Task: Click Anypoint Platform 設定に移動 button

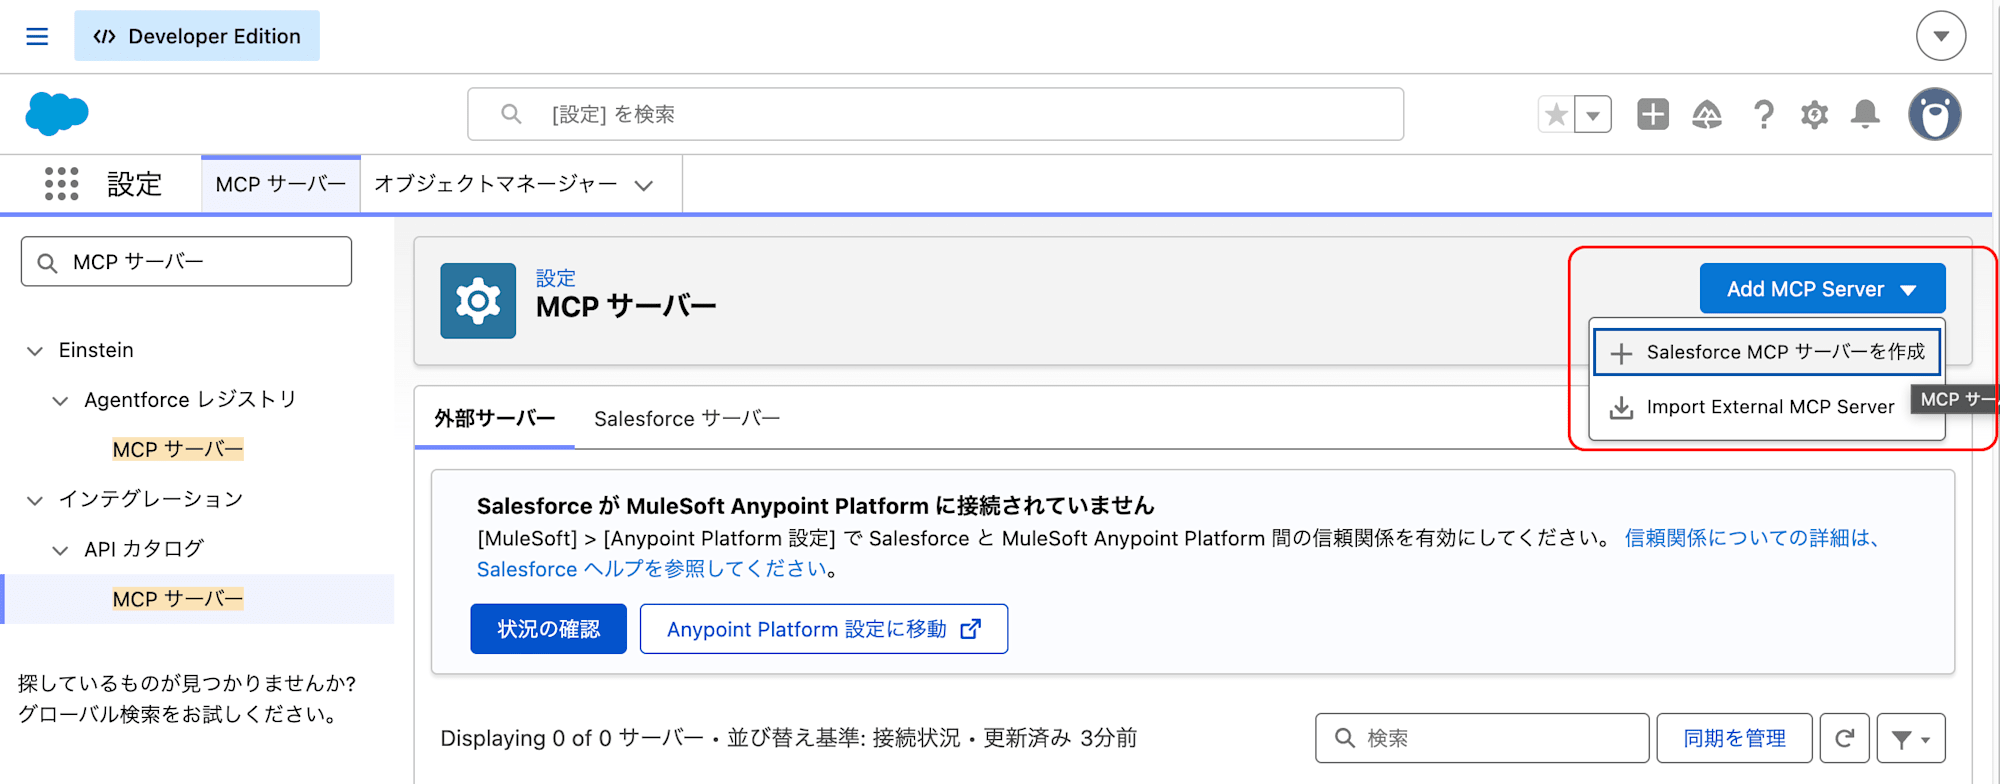Action: 824,629
